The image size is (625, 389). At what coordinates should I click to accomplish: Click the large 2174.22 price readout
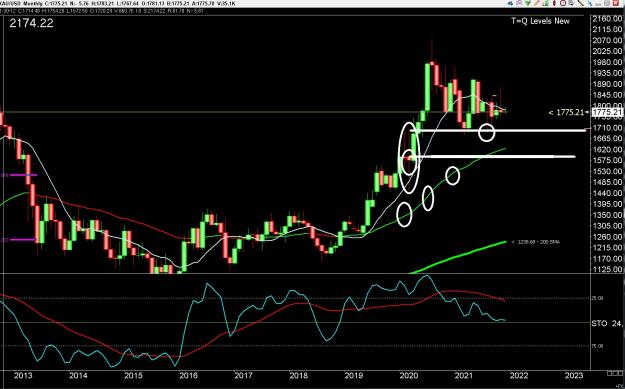[x=31, y=23]
